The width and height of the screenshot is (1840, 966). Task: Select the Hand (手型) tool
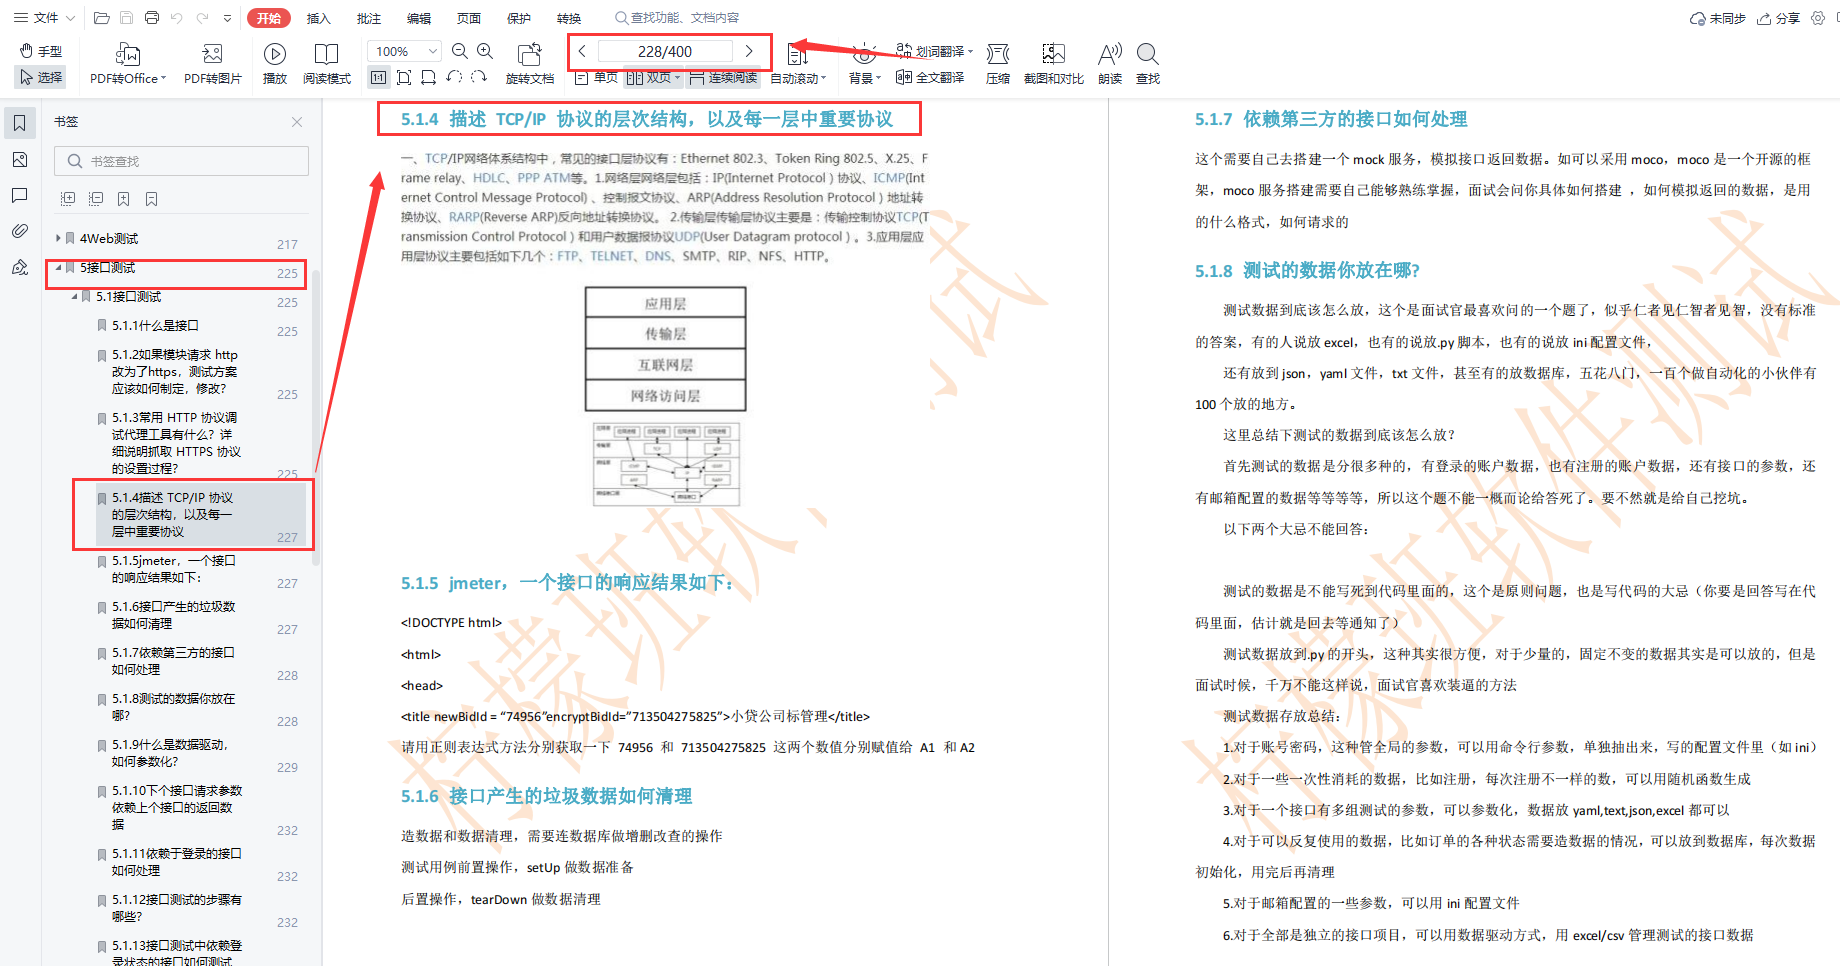click(x=41, y=51)
